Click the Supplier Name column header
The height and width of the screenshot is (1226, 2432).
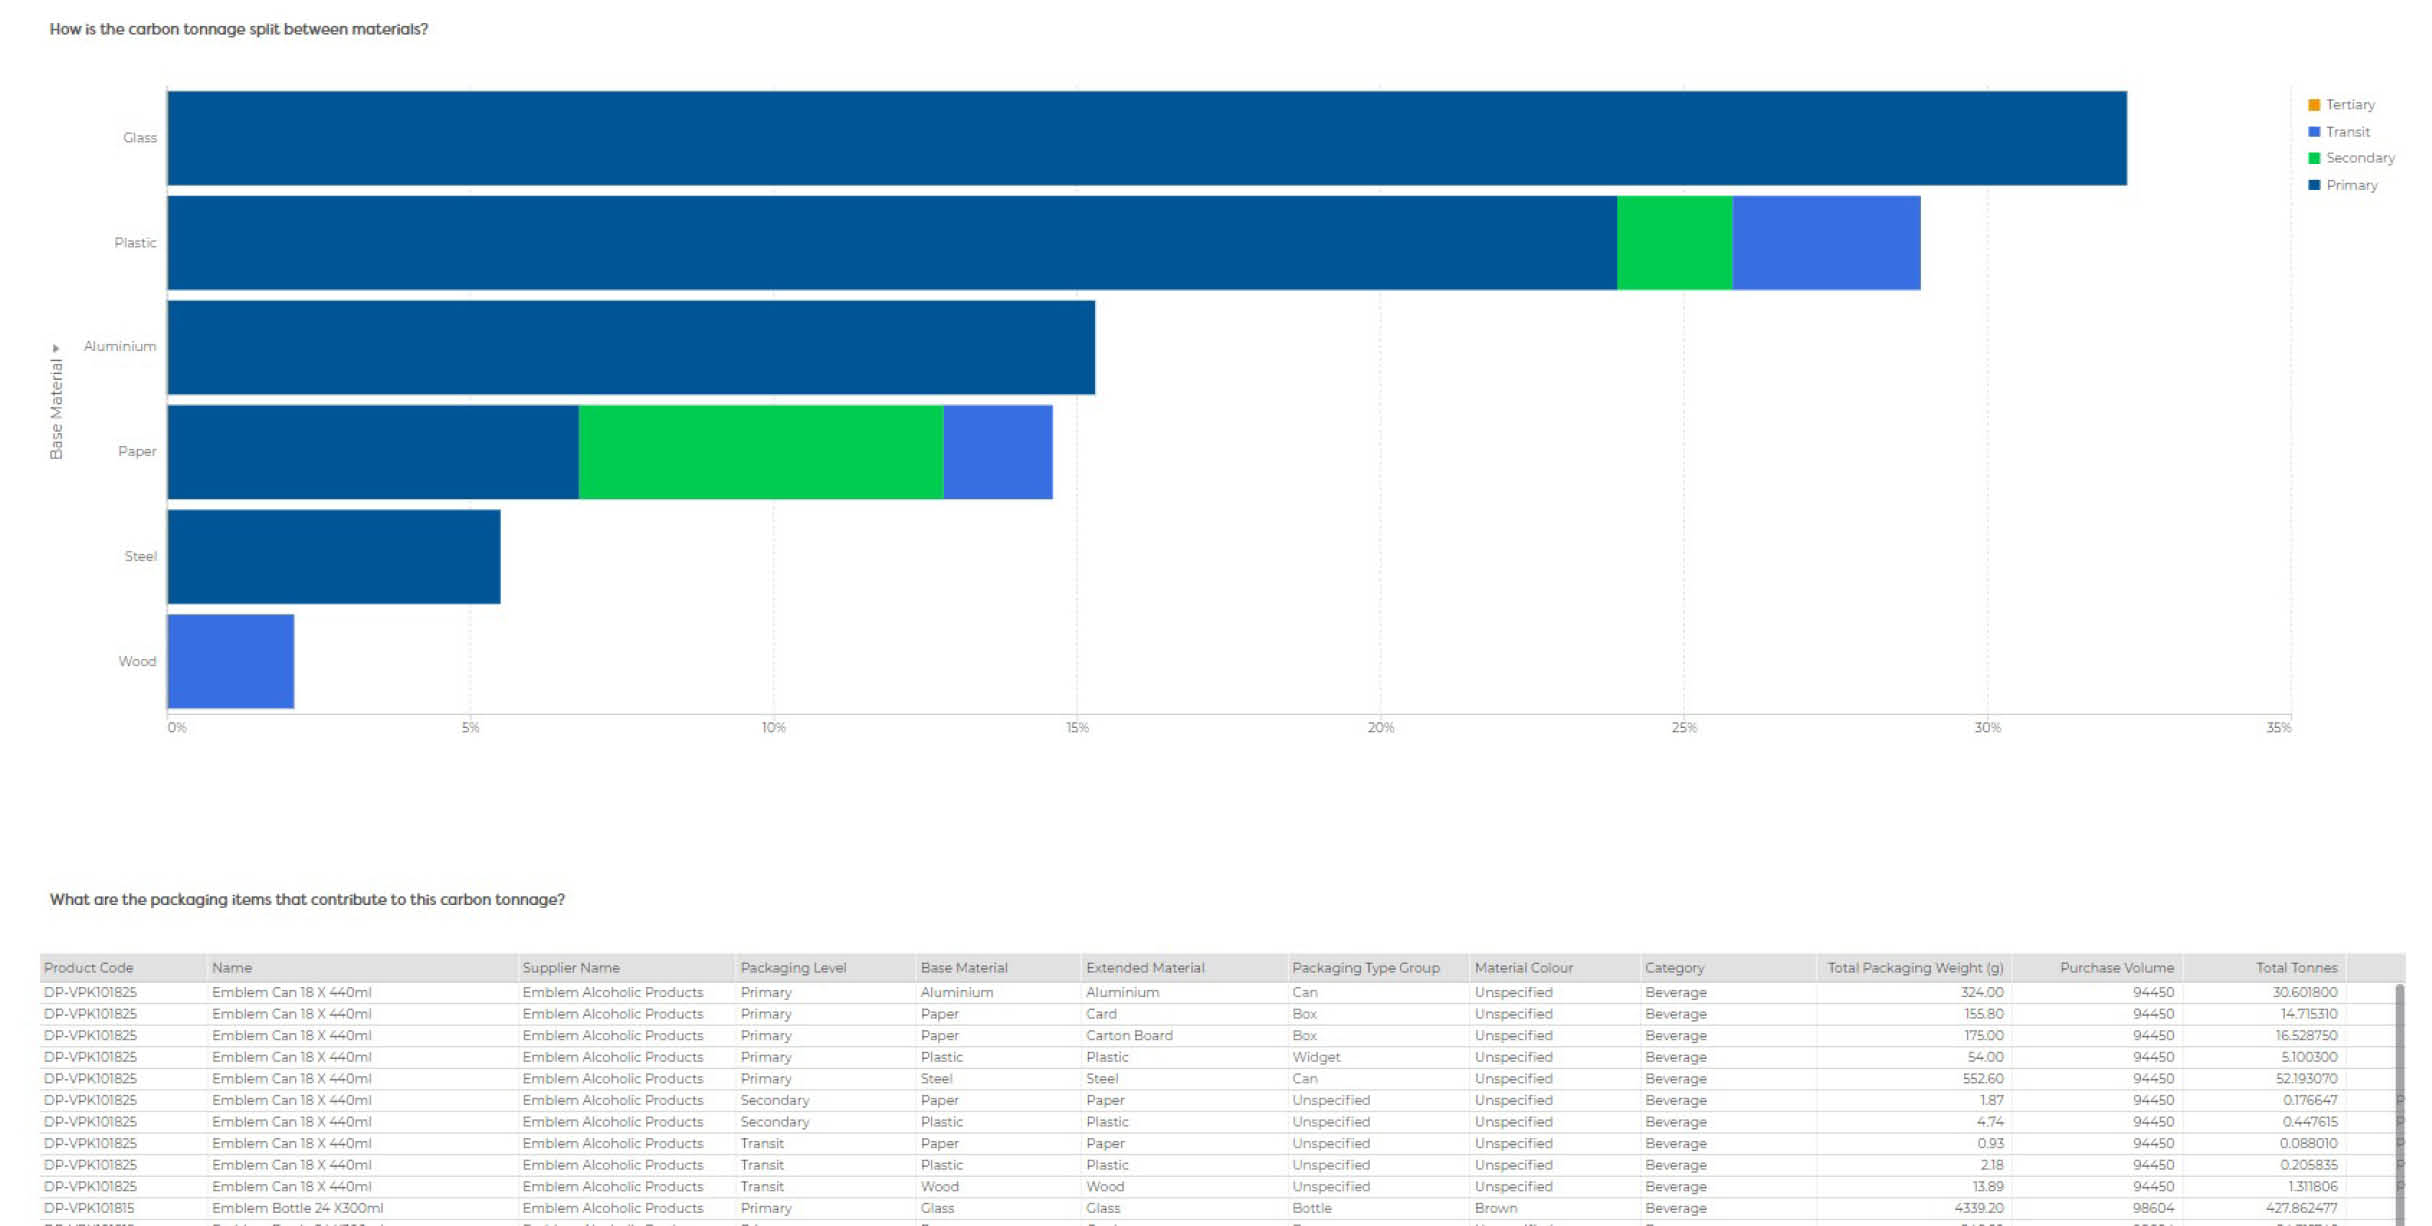pos(571,967)
